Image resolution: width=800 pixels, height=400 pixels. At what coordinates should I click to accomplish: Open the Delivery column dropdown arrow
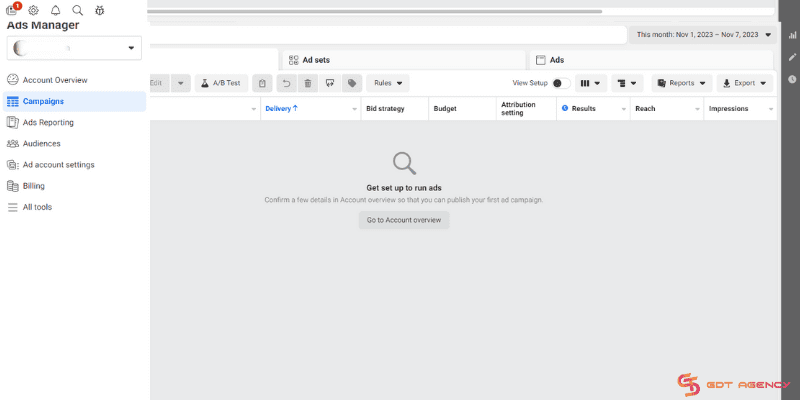(355, 109)
